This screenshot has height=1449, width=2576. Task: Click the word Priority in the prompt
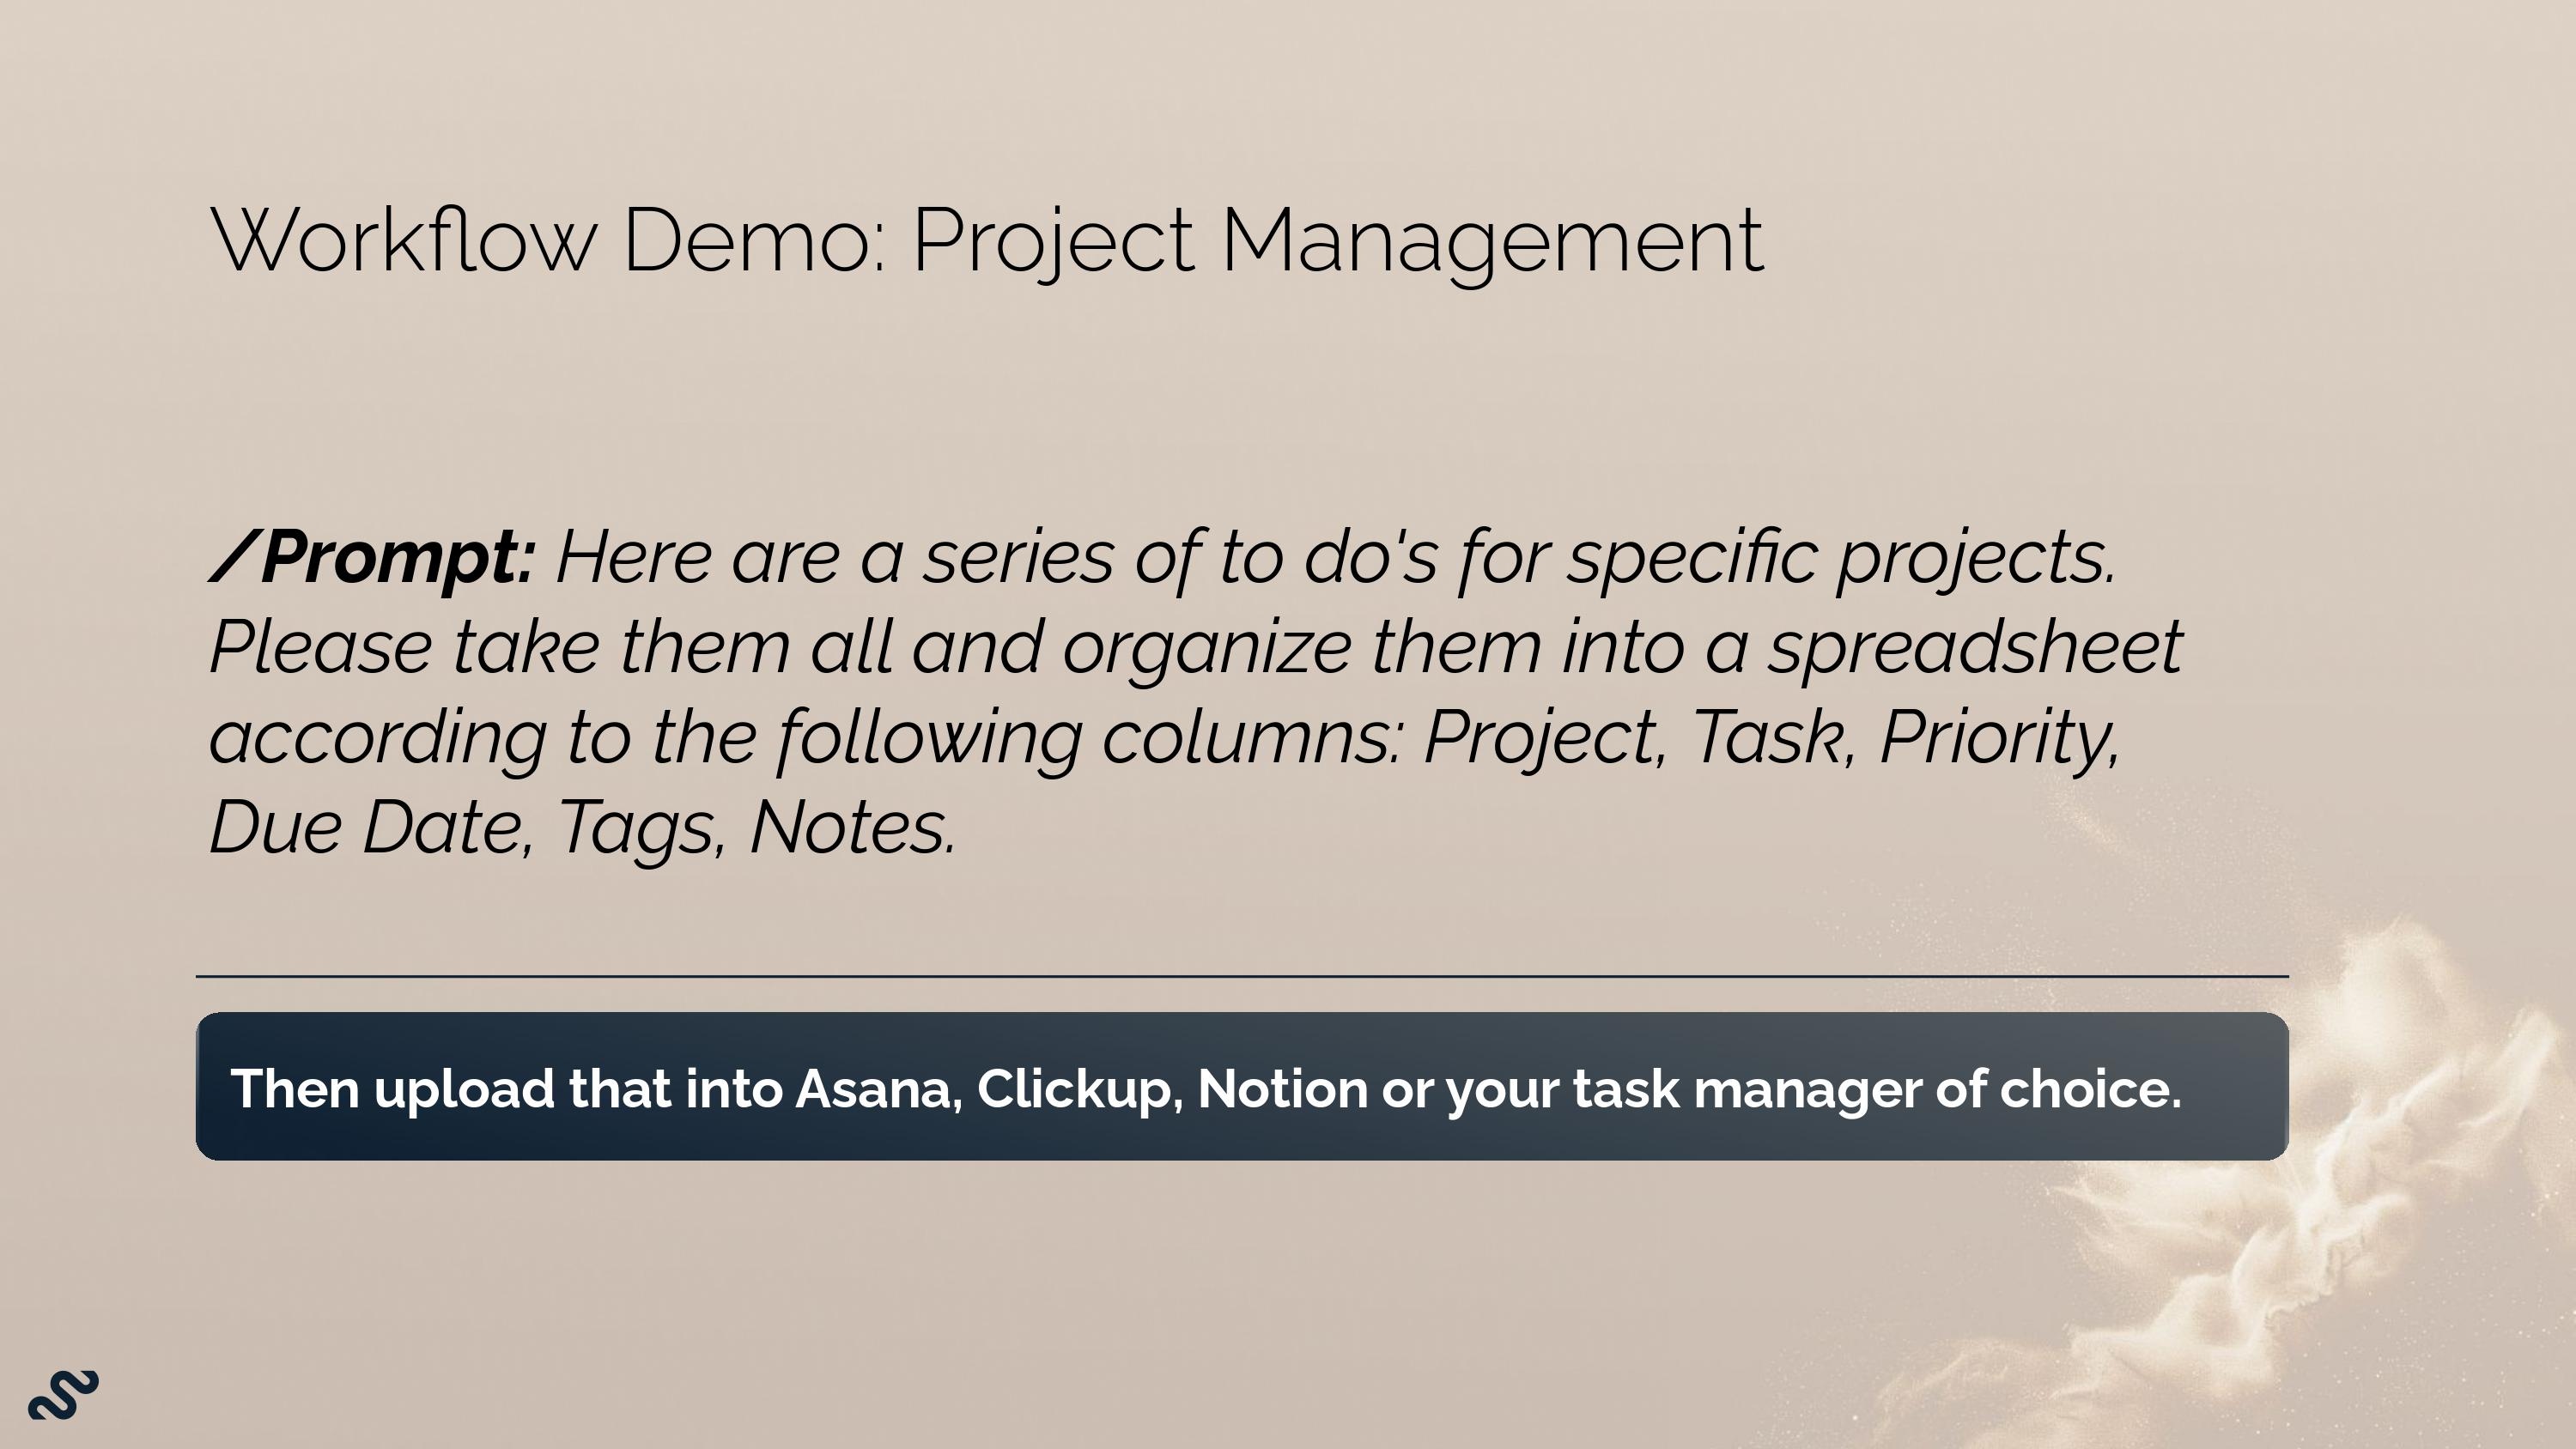(x=1998, y=738)
